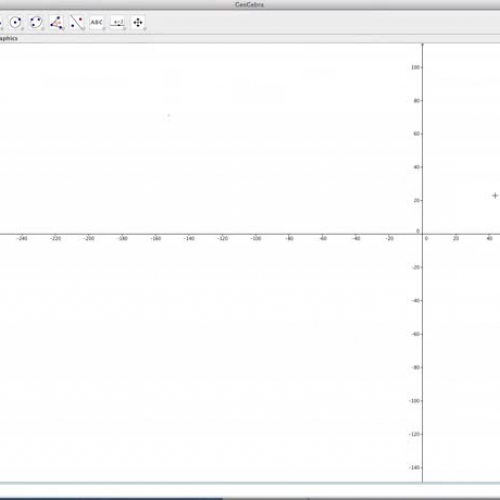Click the -140 label on the x-axis
The image size is (500, 500).
(x=189, y=238)
